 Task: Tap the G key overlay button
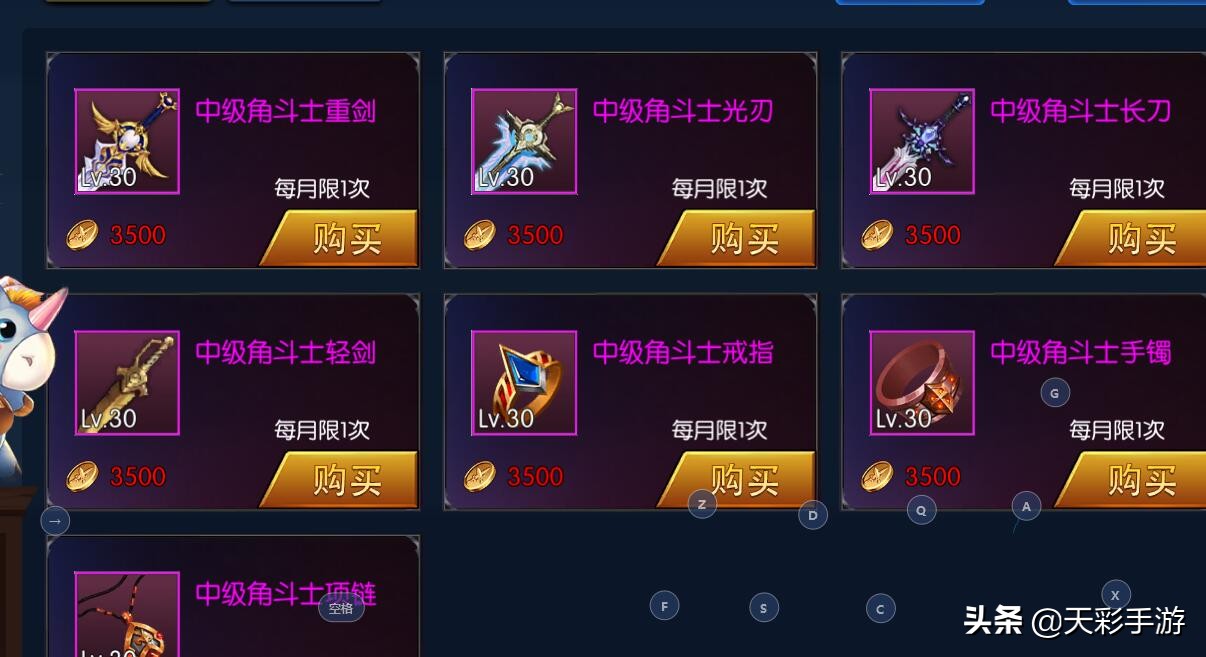1055,393
